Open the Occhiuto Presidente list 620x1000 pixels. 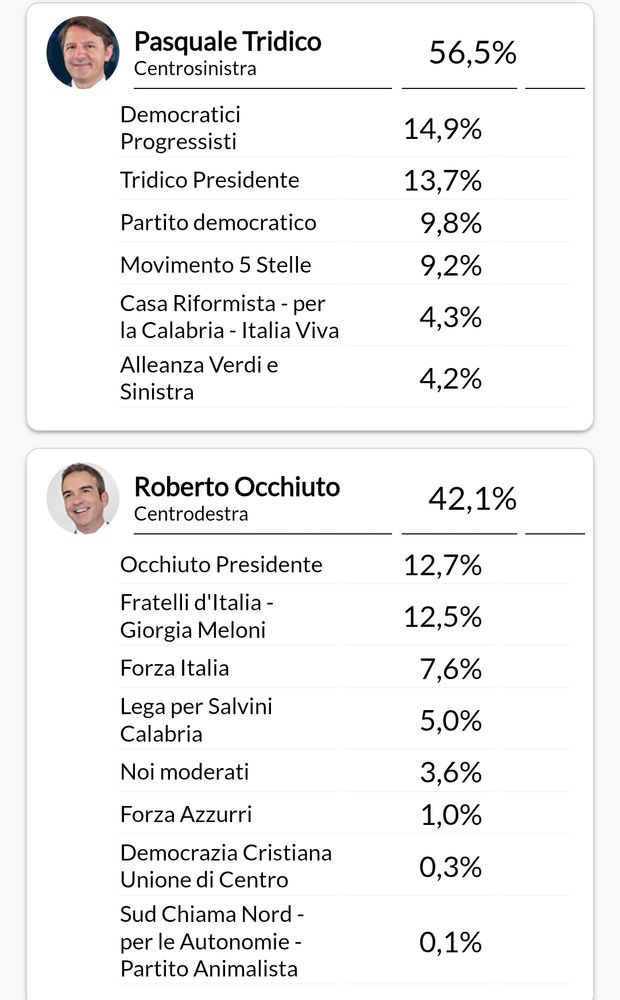221,565
